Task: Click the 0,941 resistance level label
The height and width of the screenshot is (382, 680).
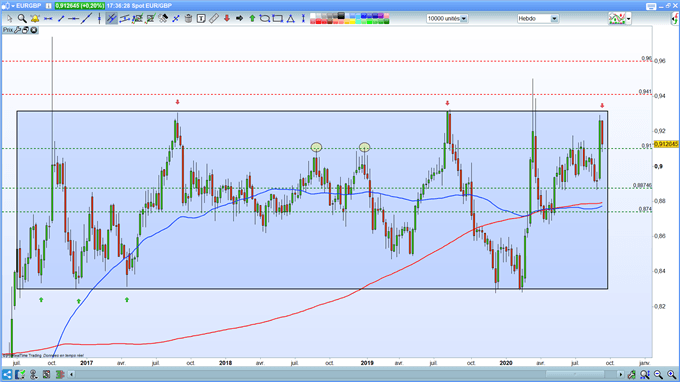Action: (645, 91)
